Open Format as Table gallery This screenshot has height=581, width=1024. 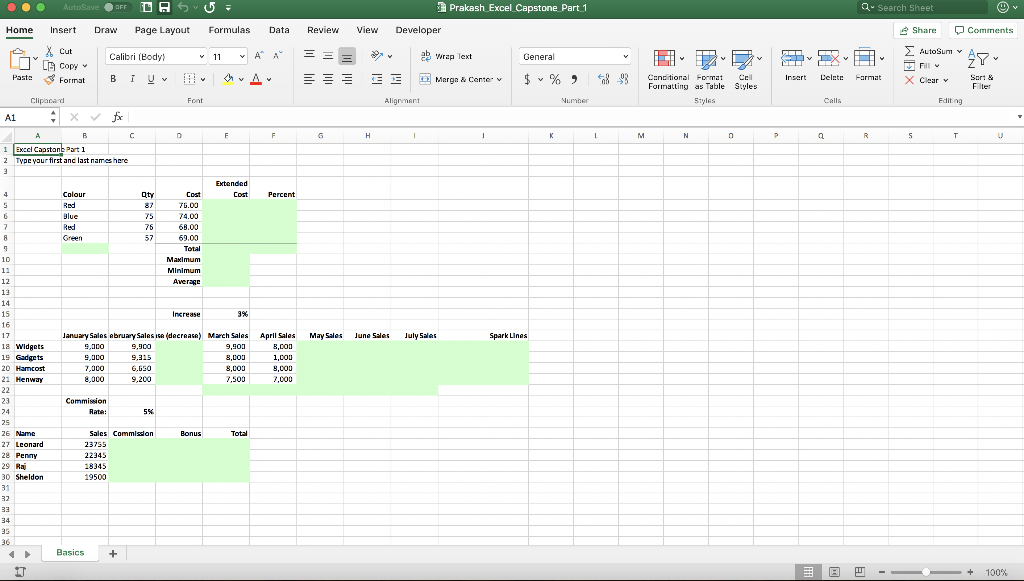pyautogui.click(x=709, y=69)
